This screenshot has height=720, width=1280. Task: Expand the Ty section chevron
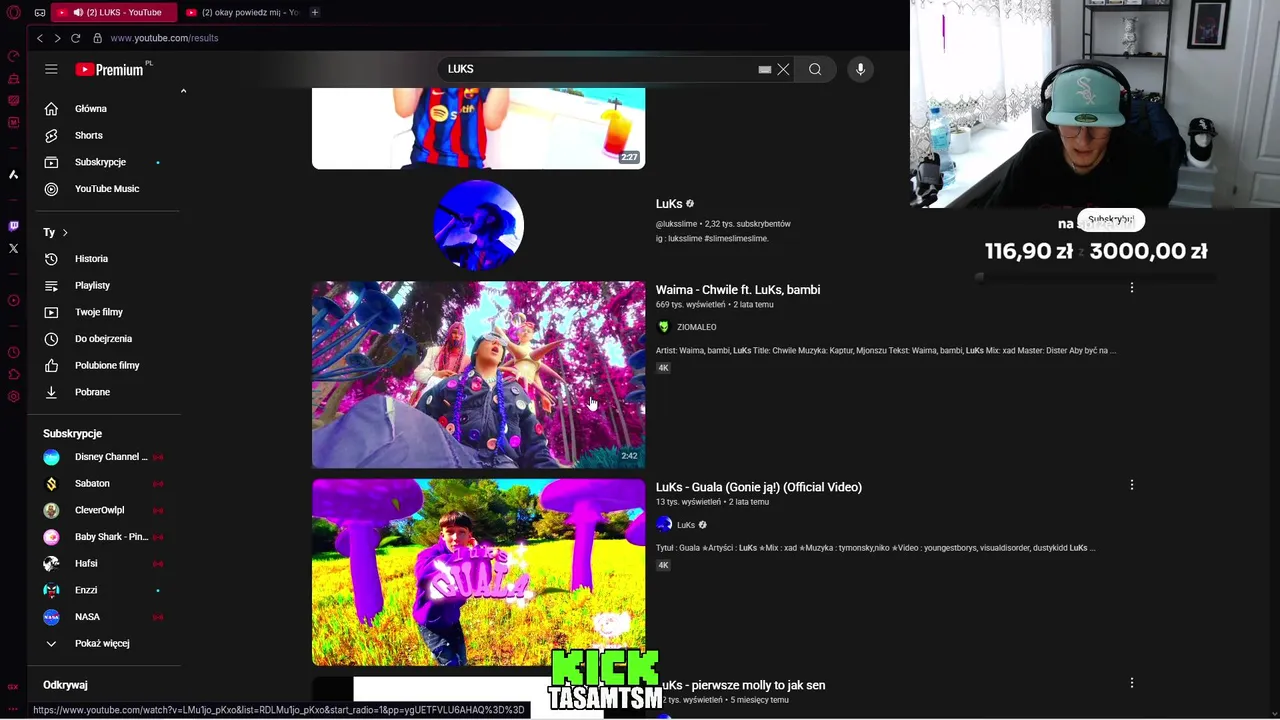(x=65, y=233)
